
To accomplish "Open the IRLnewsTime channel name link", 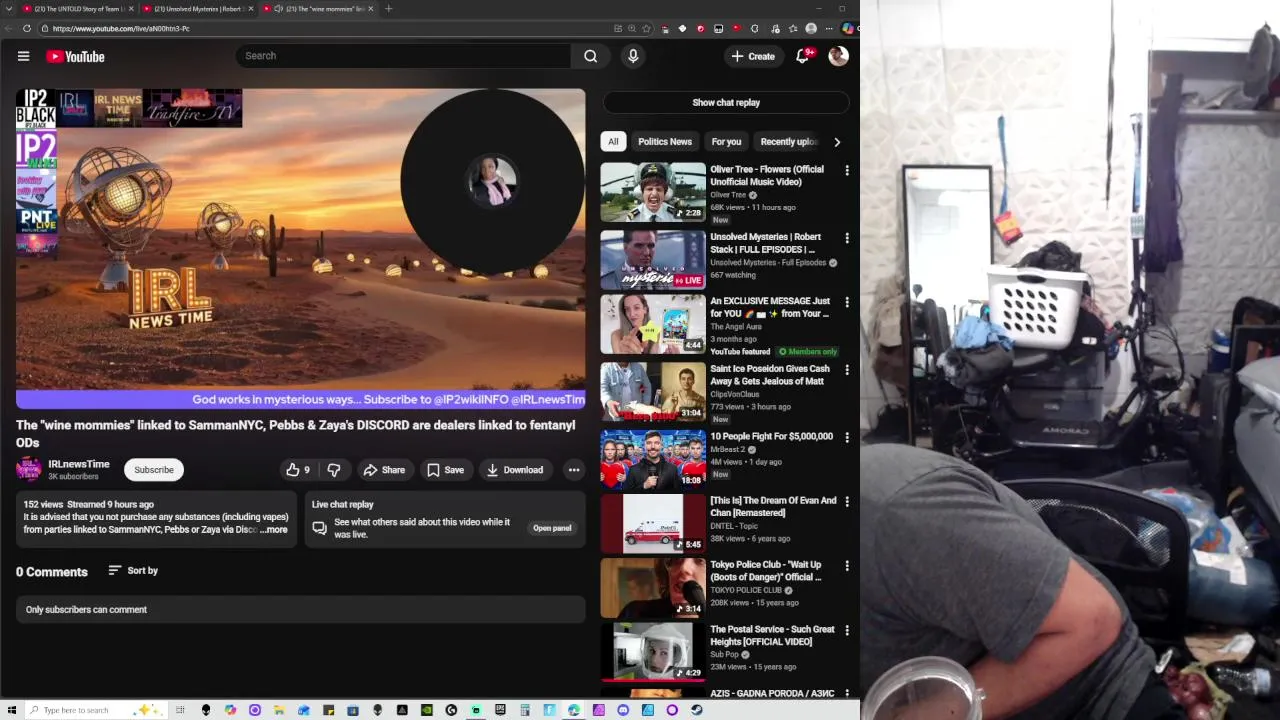I will click(79, 464).
